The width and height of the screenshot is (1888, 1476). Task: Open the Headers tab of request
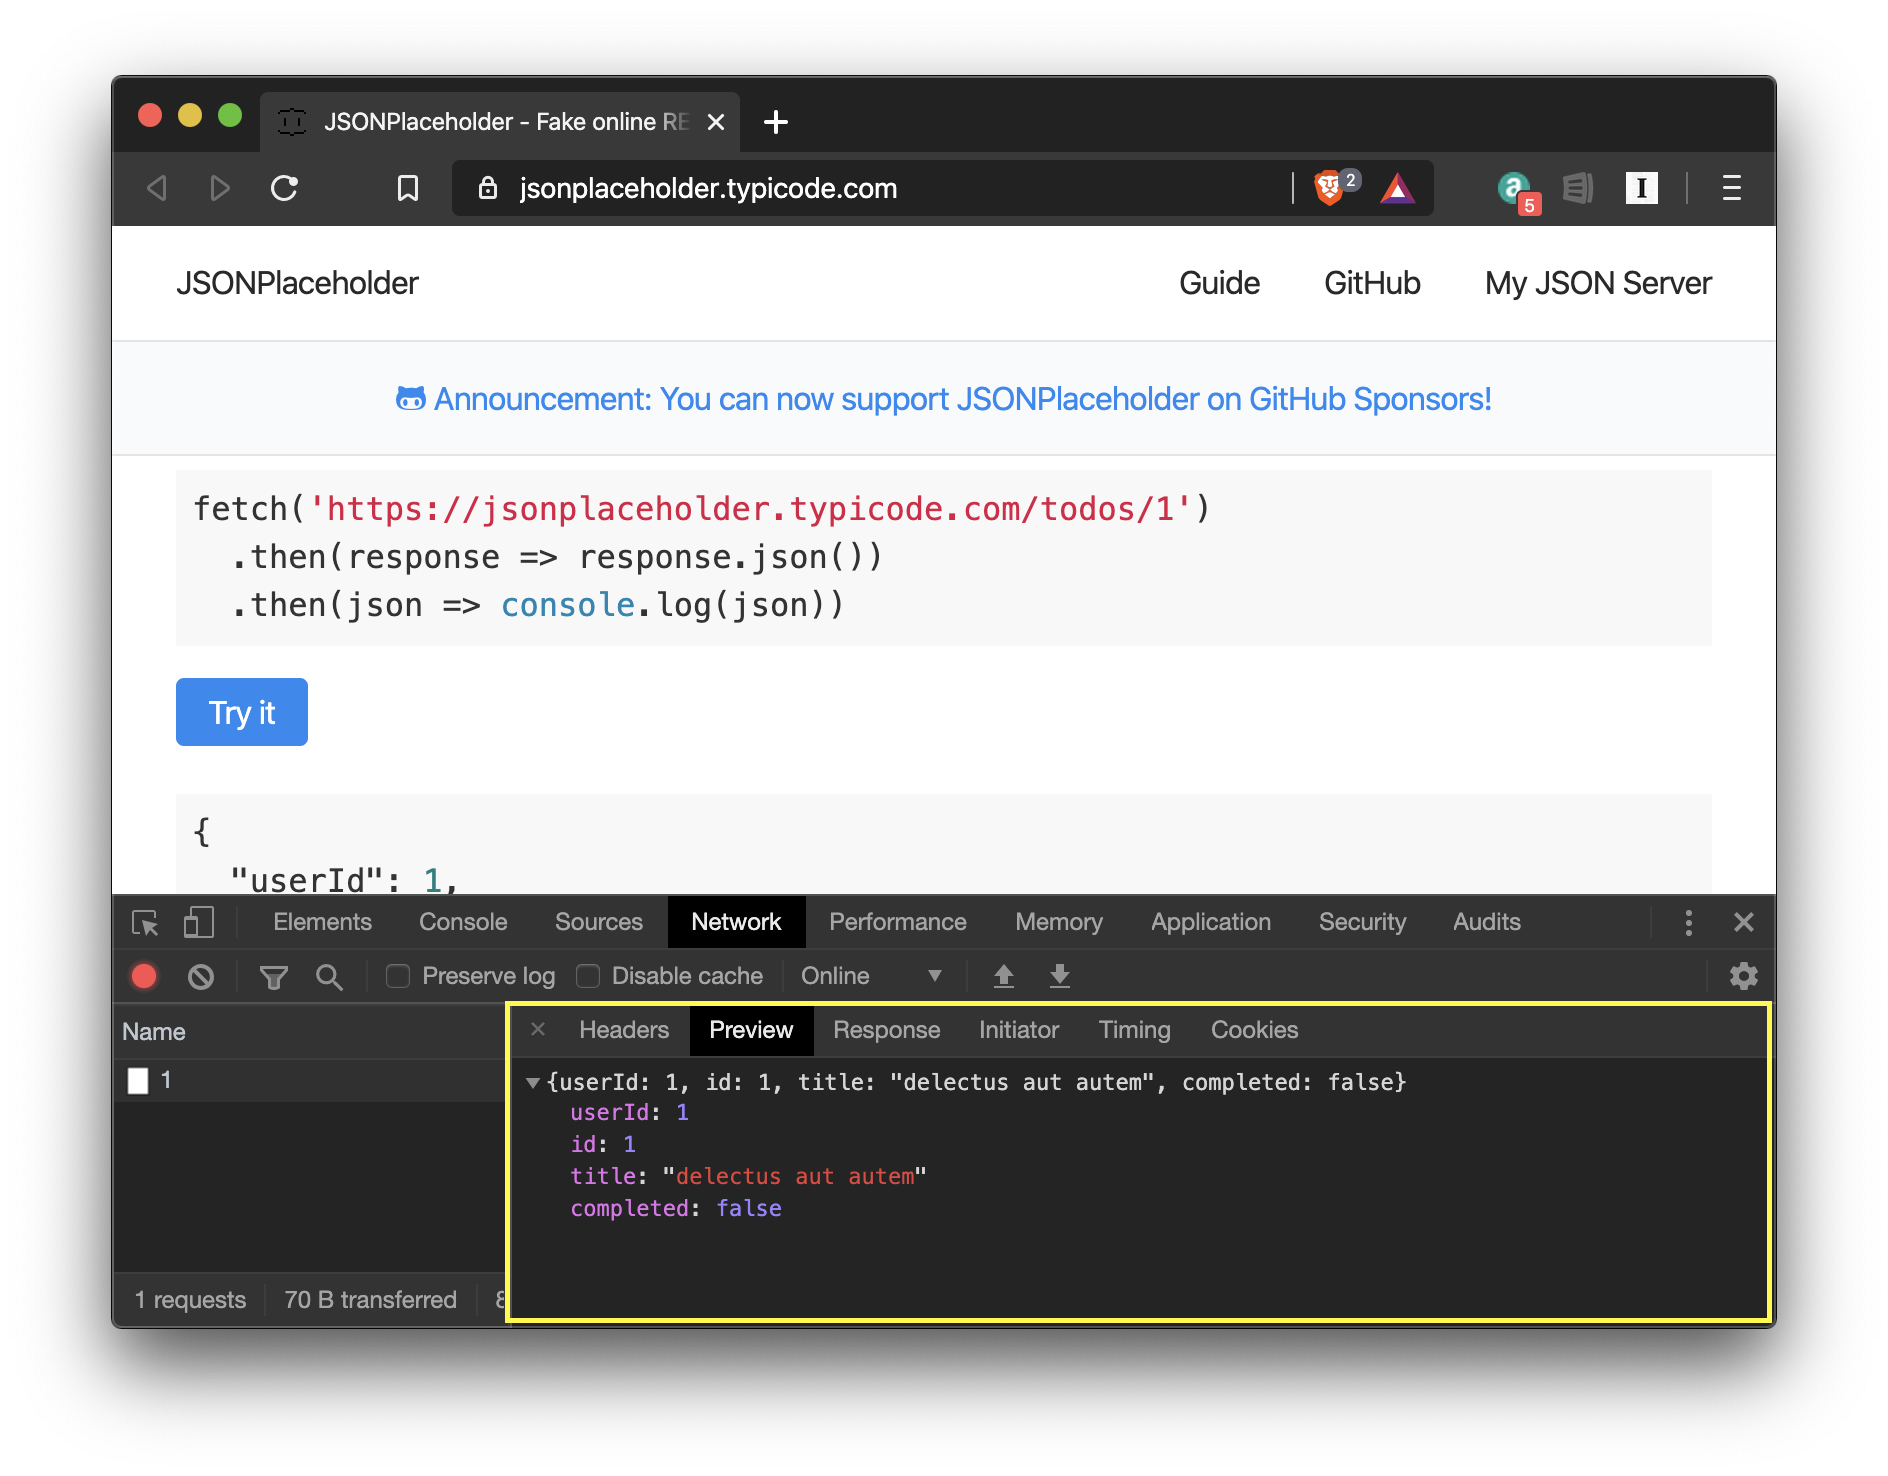tap(623, 1030)
